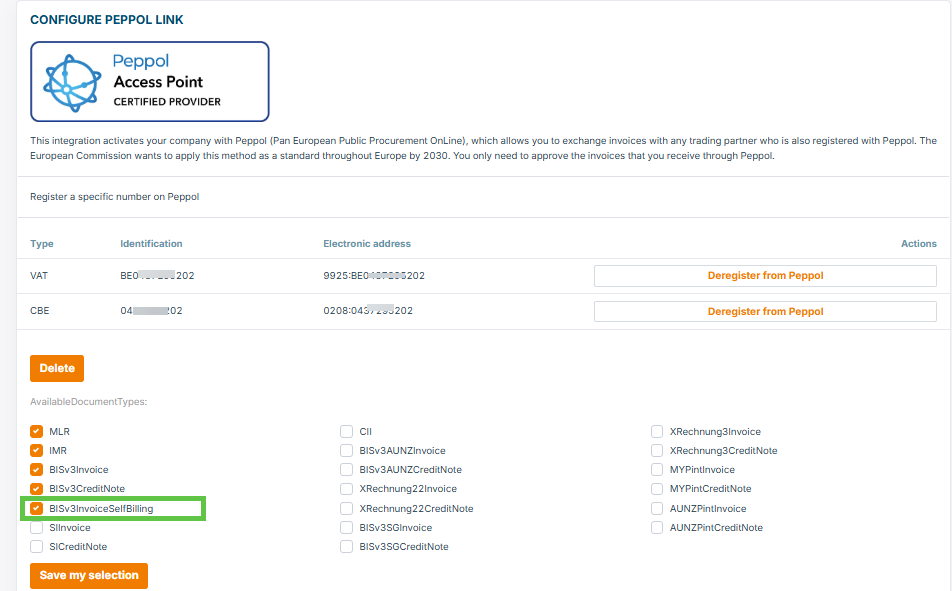
Task: Click the Type column header
Action: (42, 244)
